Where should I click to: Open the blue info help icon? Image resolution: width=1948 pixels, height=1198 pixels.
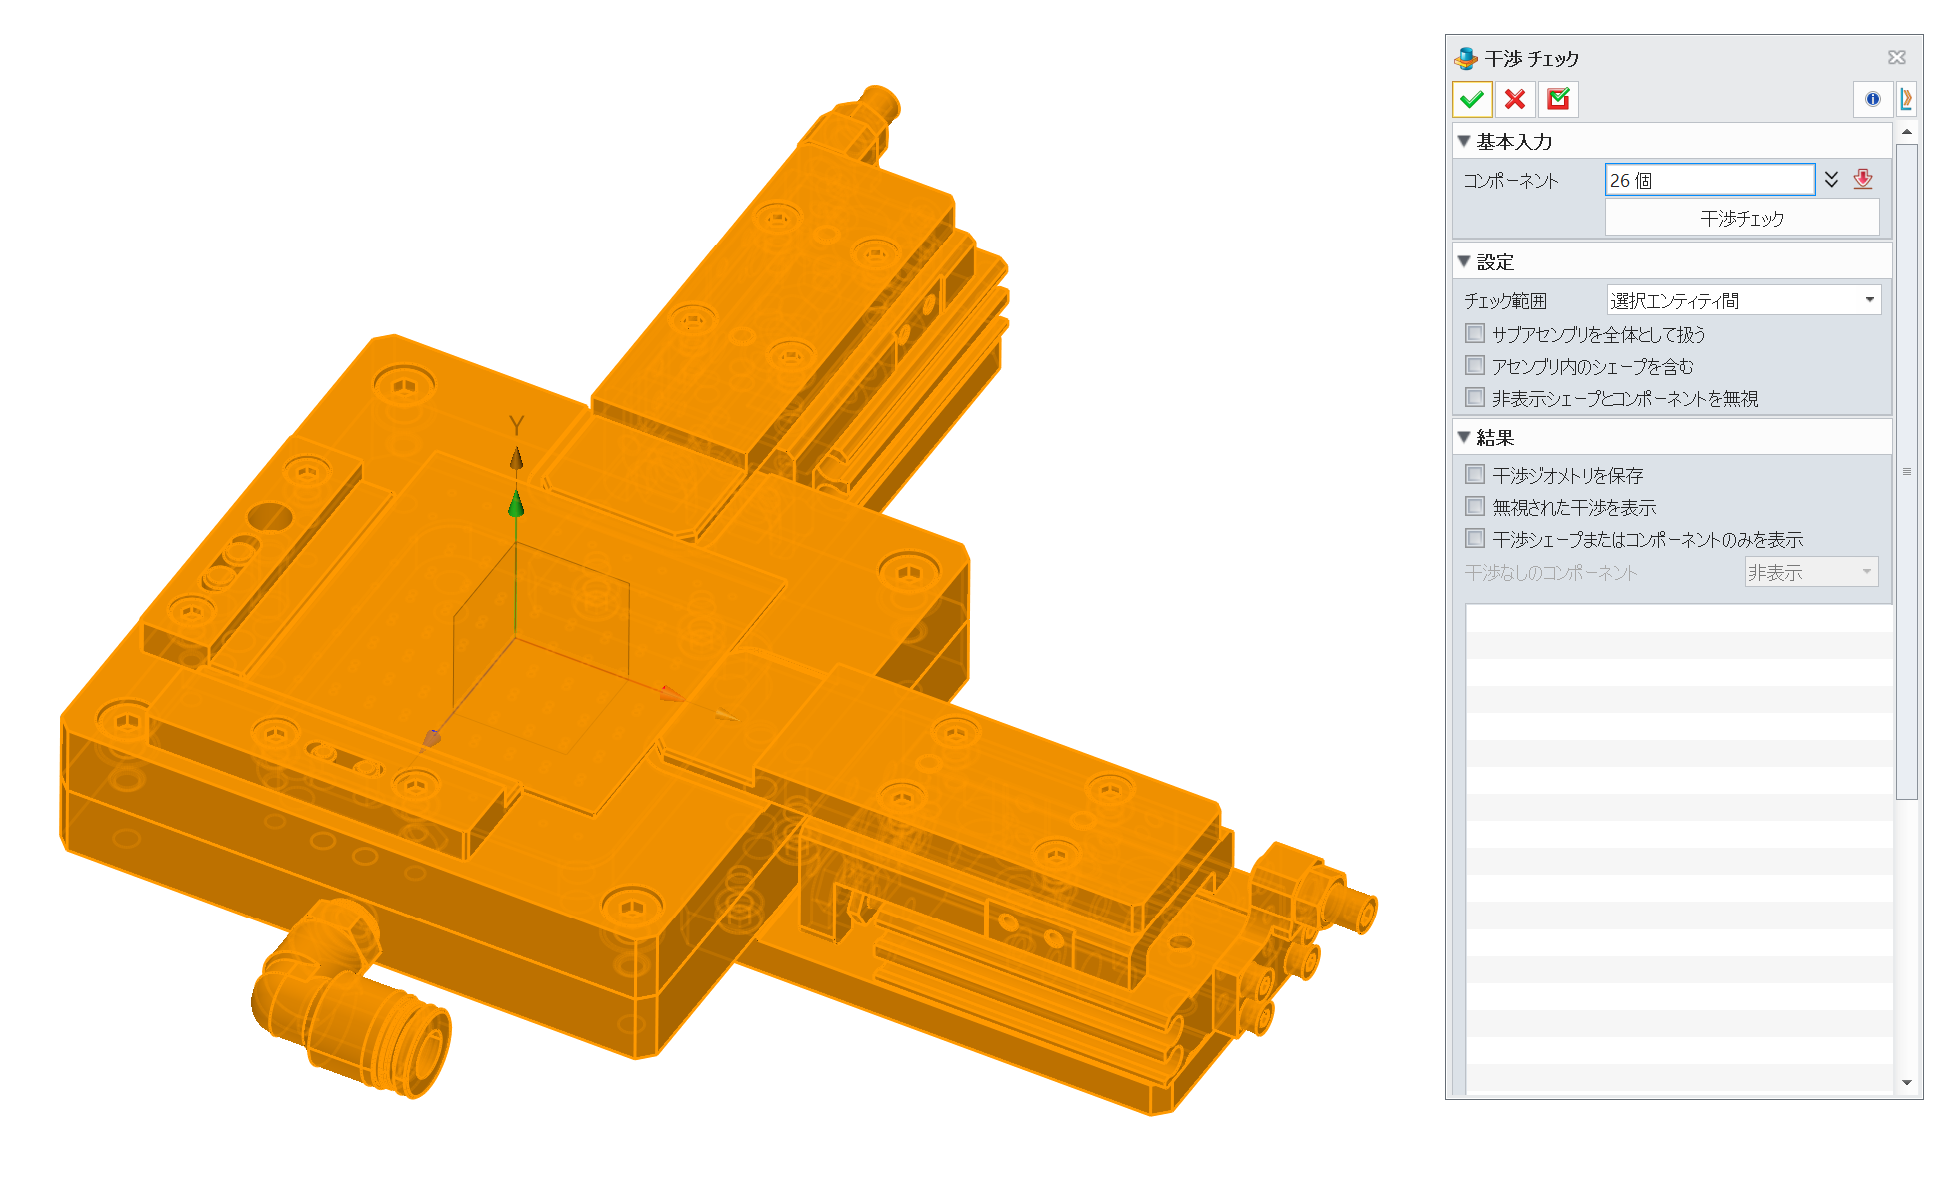pyautogui.click(x=1872, y=99)
